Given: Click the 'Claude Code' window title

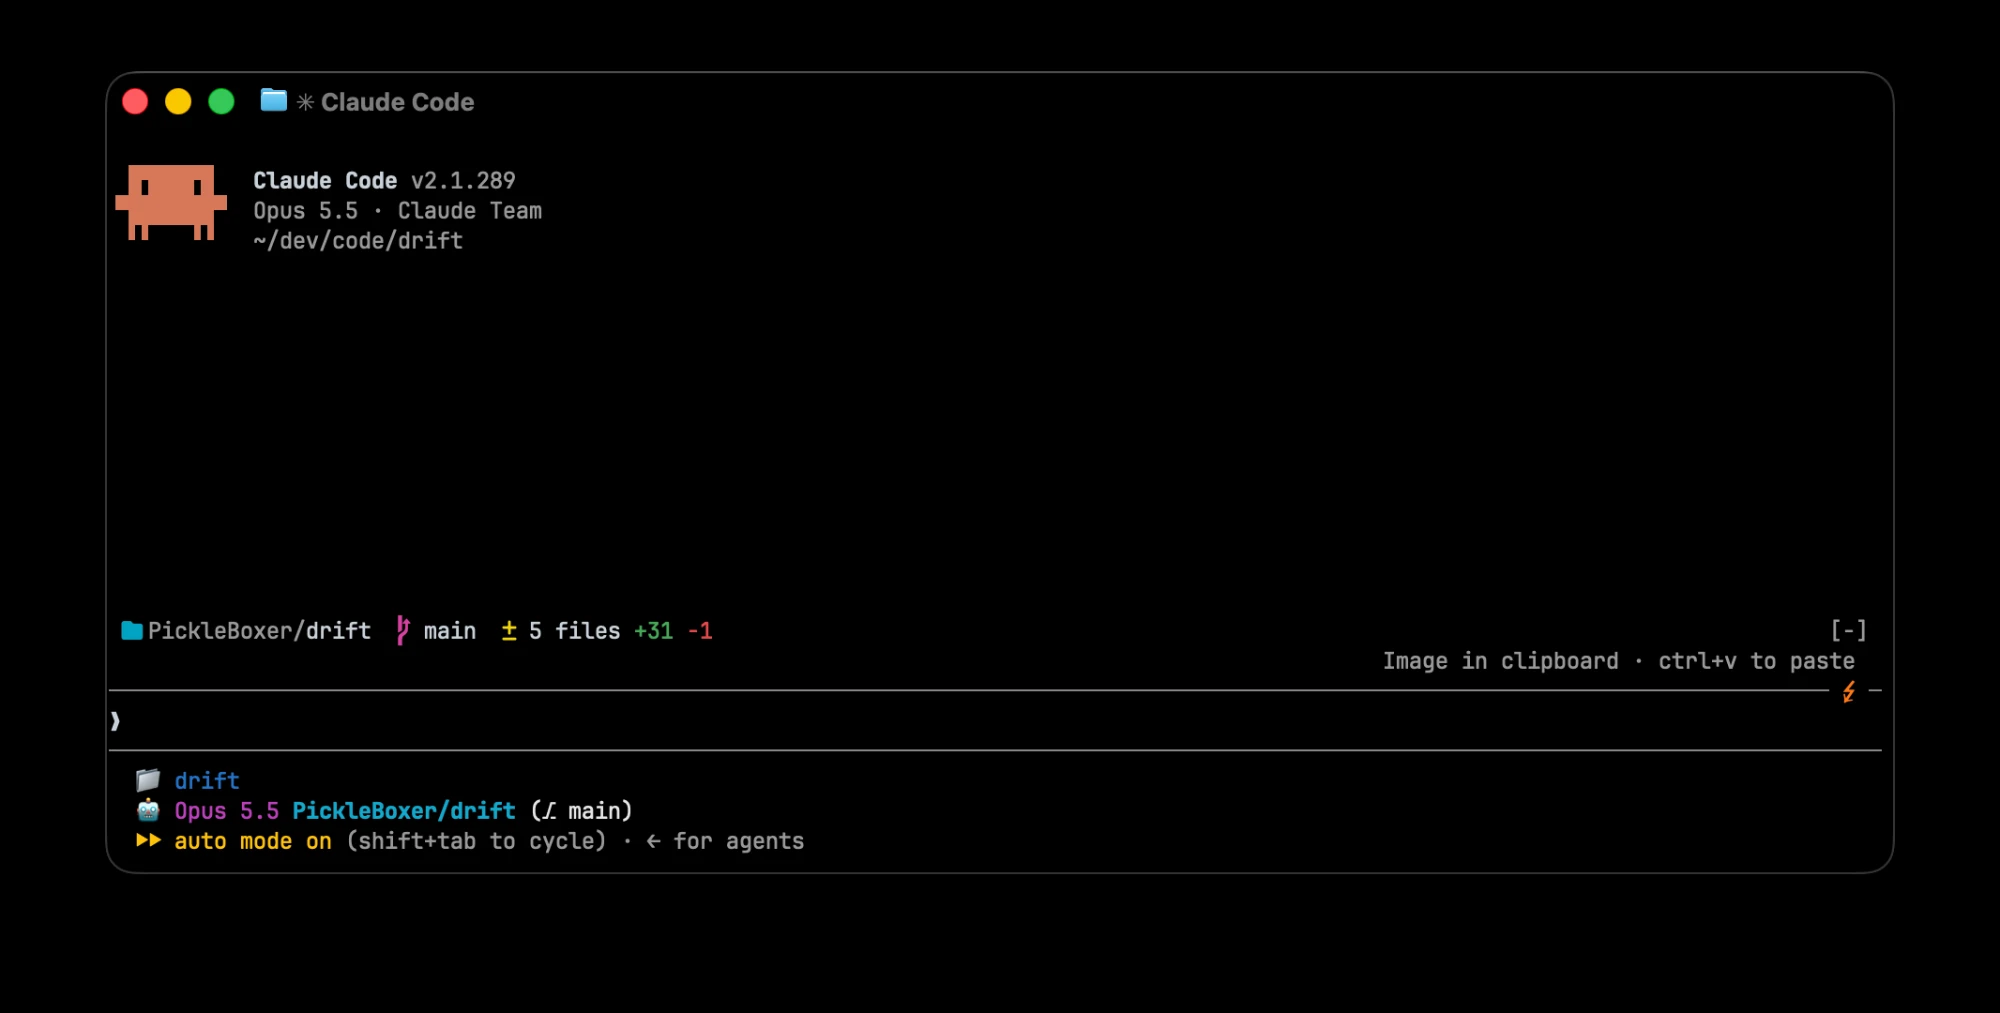Looking at the screenshot, I should point(397,102).
